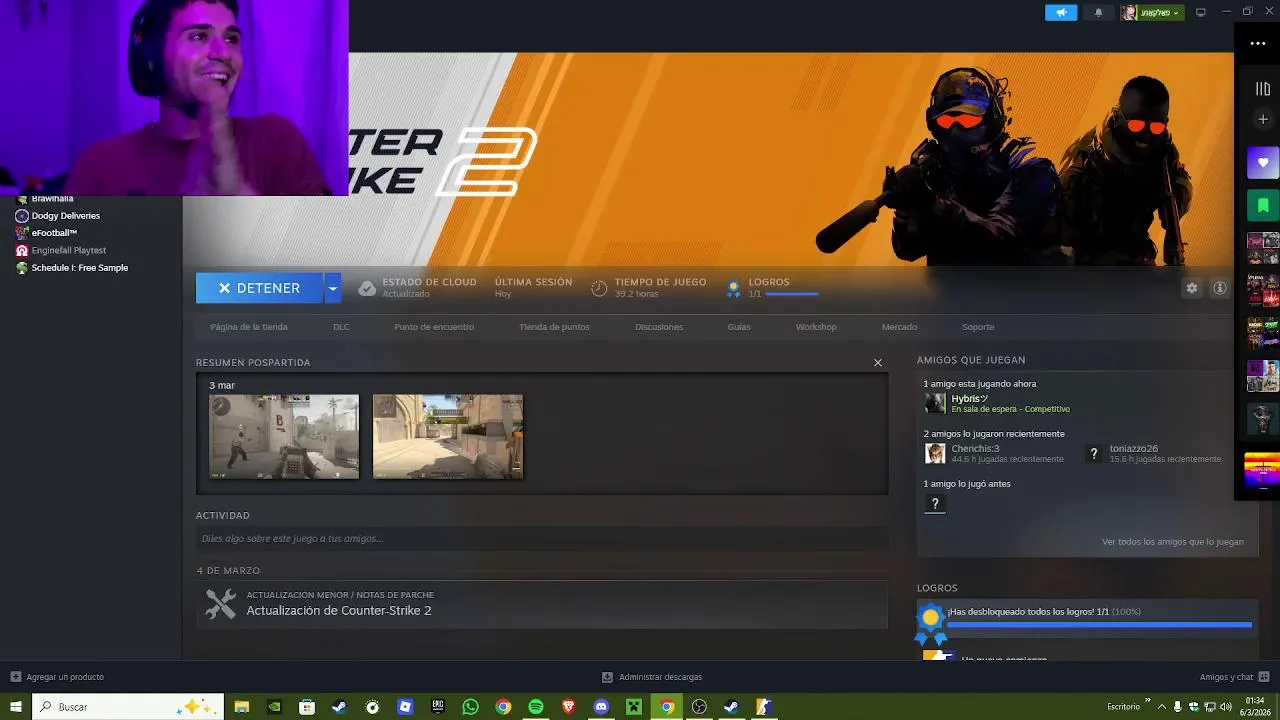1280x720 pixels.
Task: Select Brawlhalla in library list
Action: pyautogui.click(x=52, y=199)
